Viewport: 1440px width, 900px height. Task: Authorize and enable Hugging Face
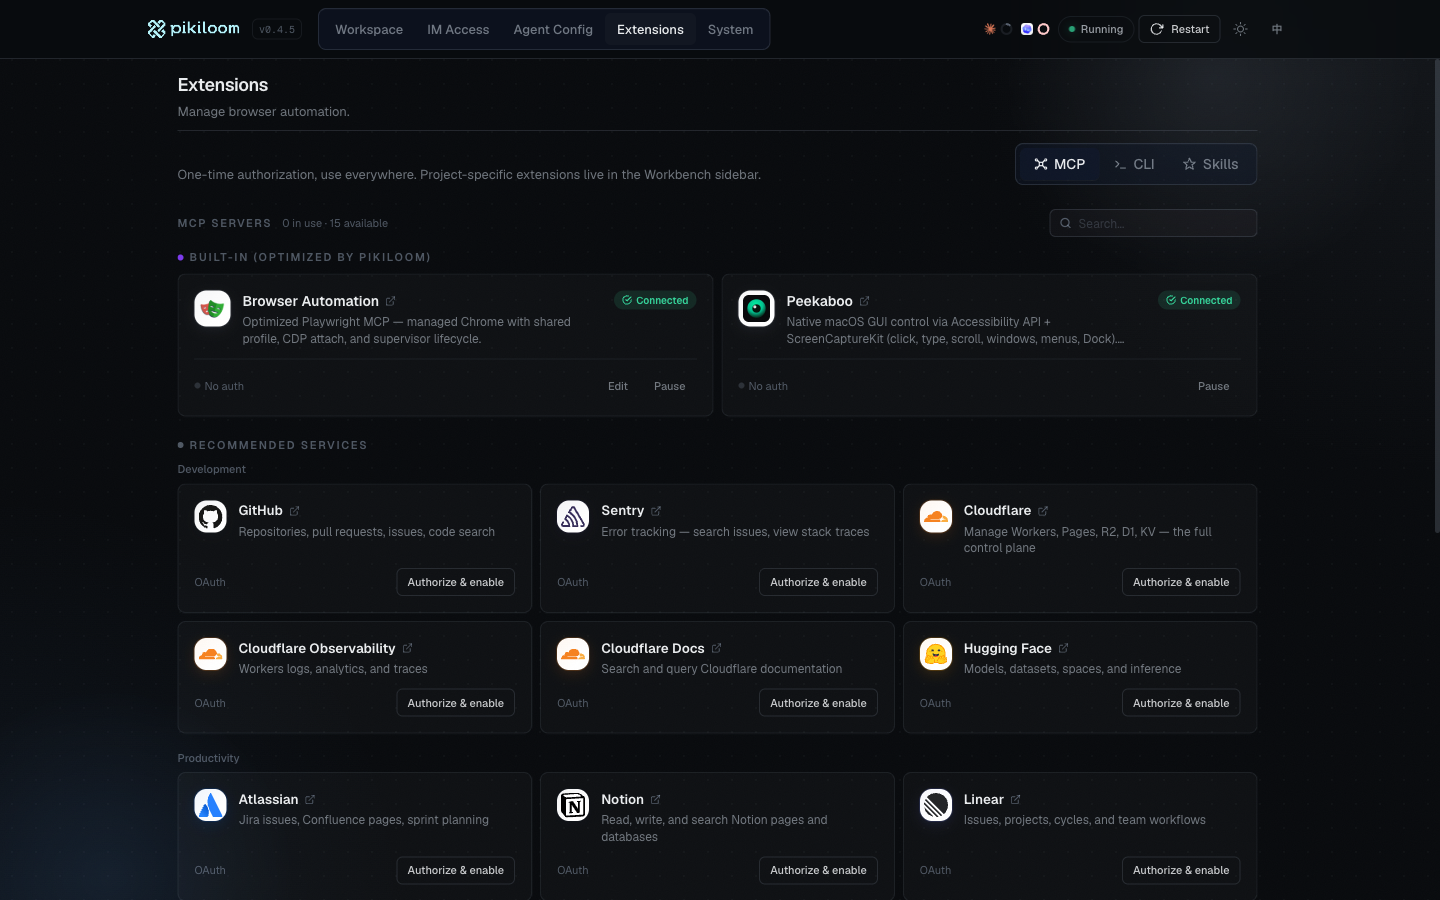(x=1181, y=703)
